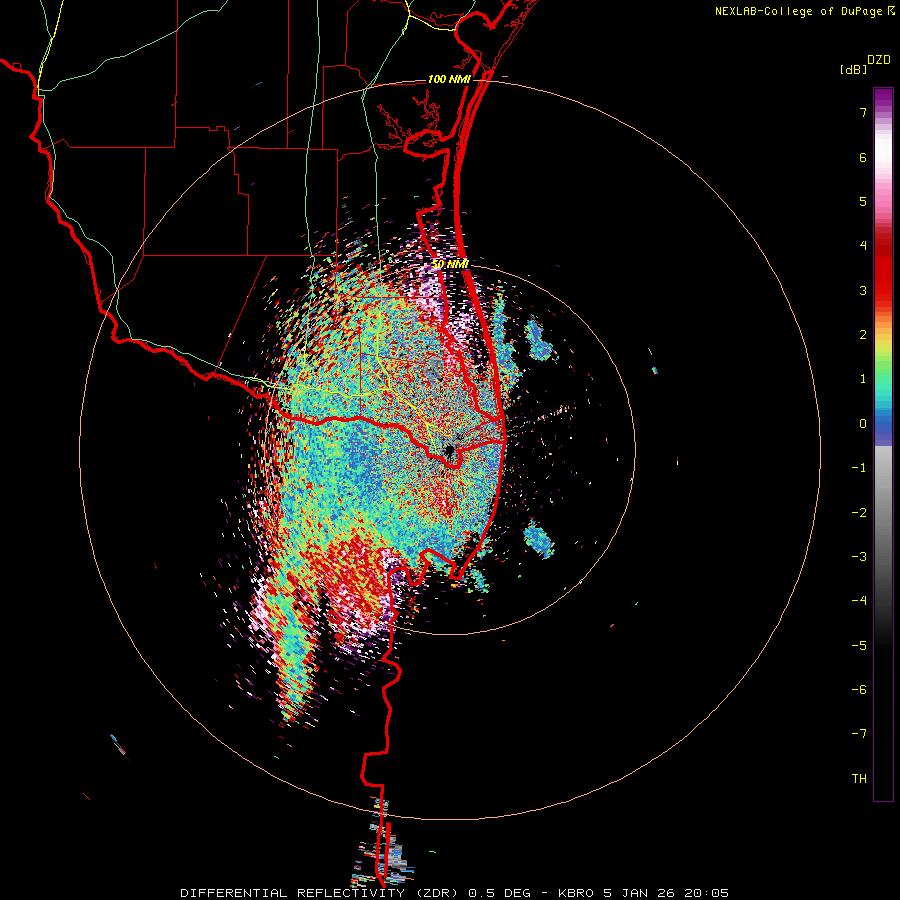Click the -3 value on the scale
The image size is (900, 900).
click(x=859, y=557)
